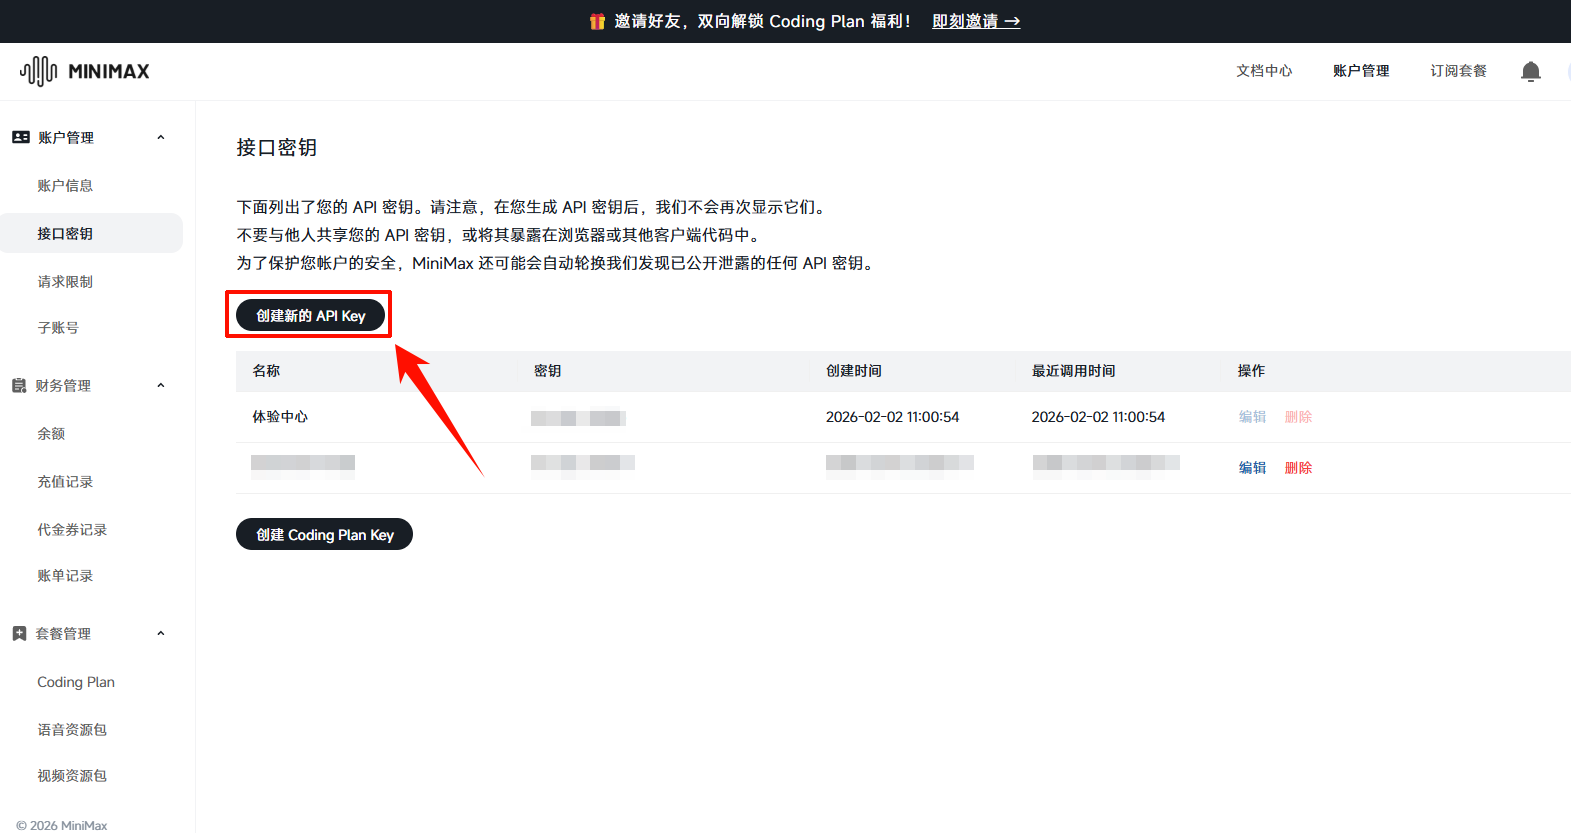Viewport: 1571px width, 833px height.
Task: Click the 操作 column header
Action: click(x=1251, y=371)
